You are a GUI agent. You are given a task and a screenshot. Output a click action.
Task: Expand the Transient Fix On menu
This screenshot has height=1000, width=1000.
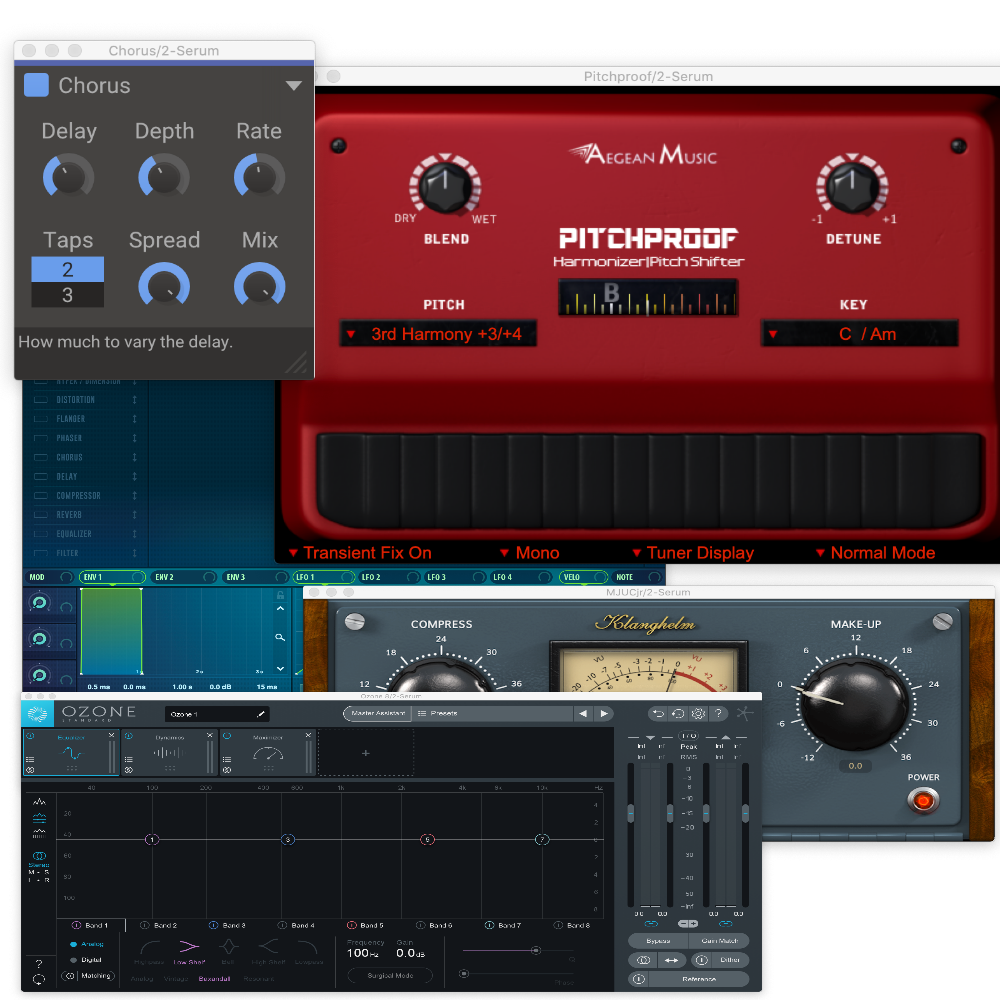360,553
